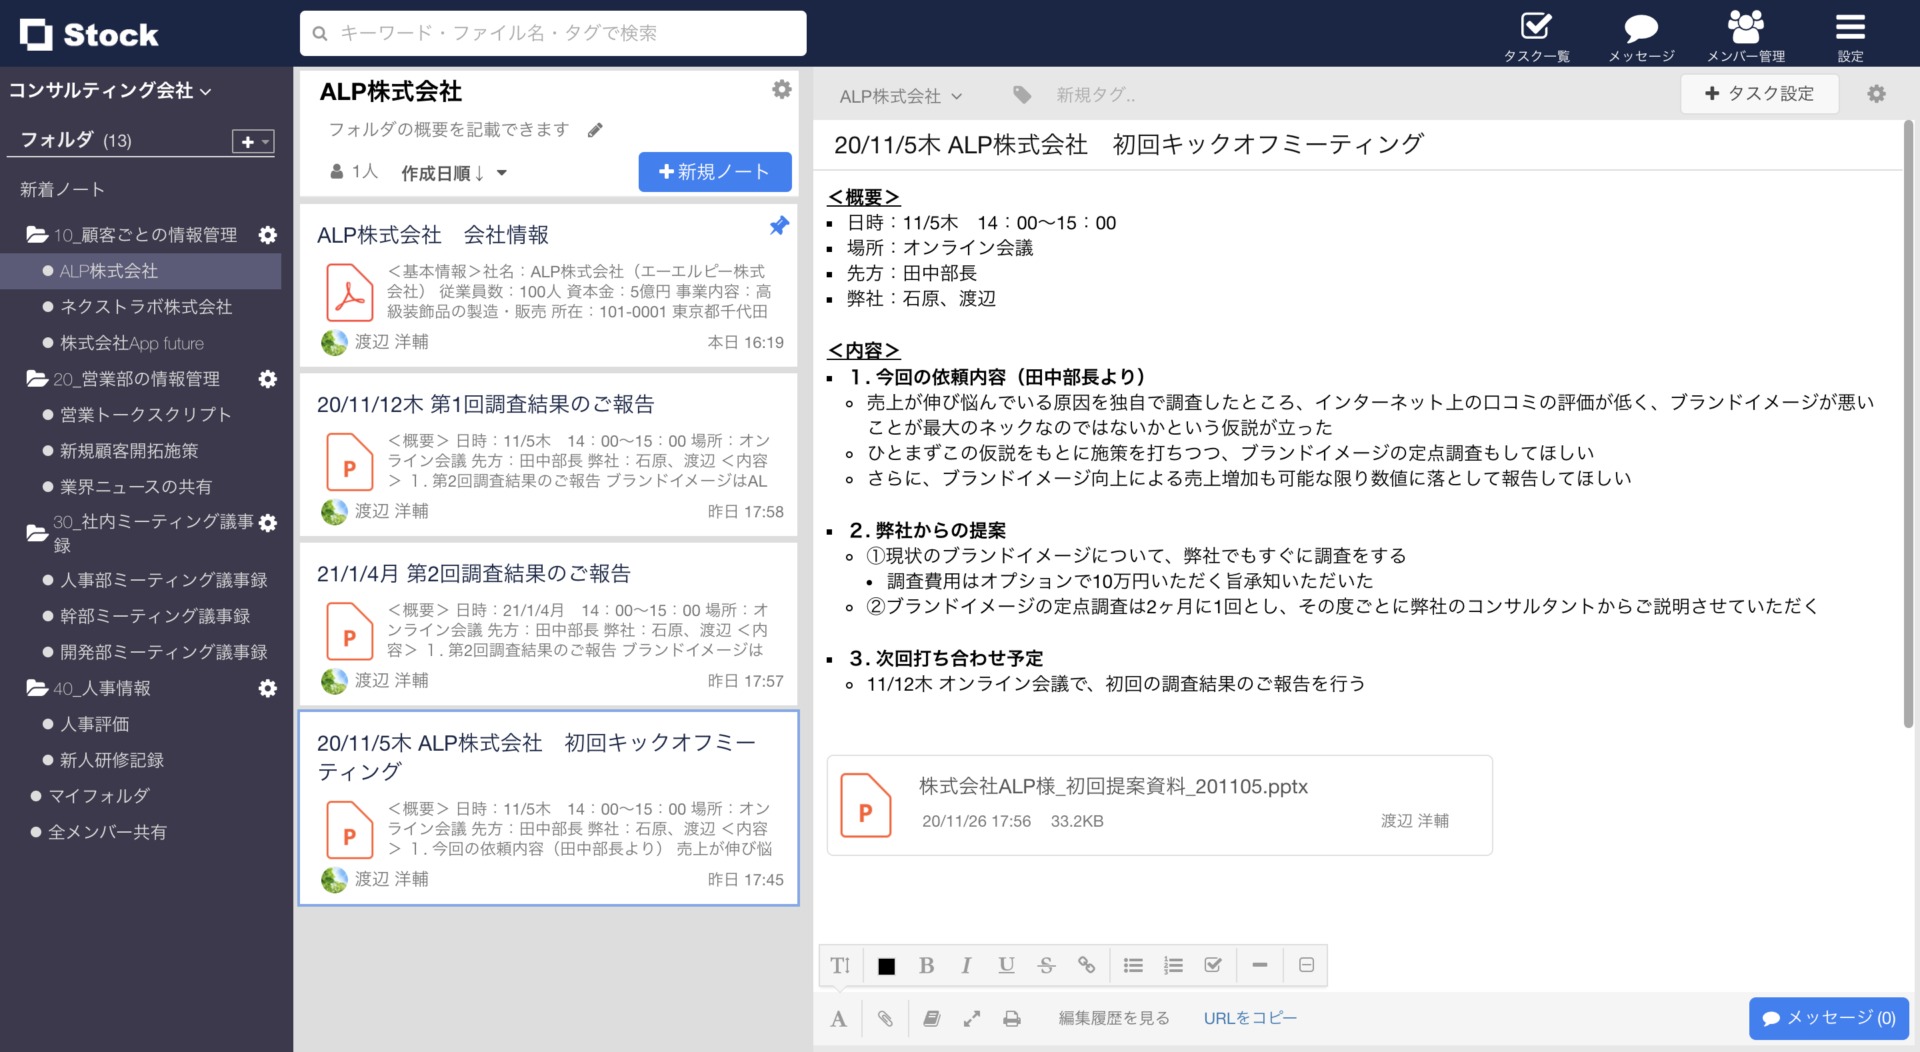Open member management (メンバー管理) icon
This screenshot has height=1052, width=1920.
pos(1746,35)
